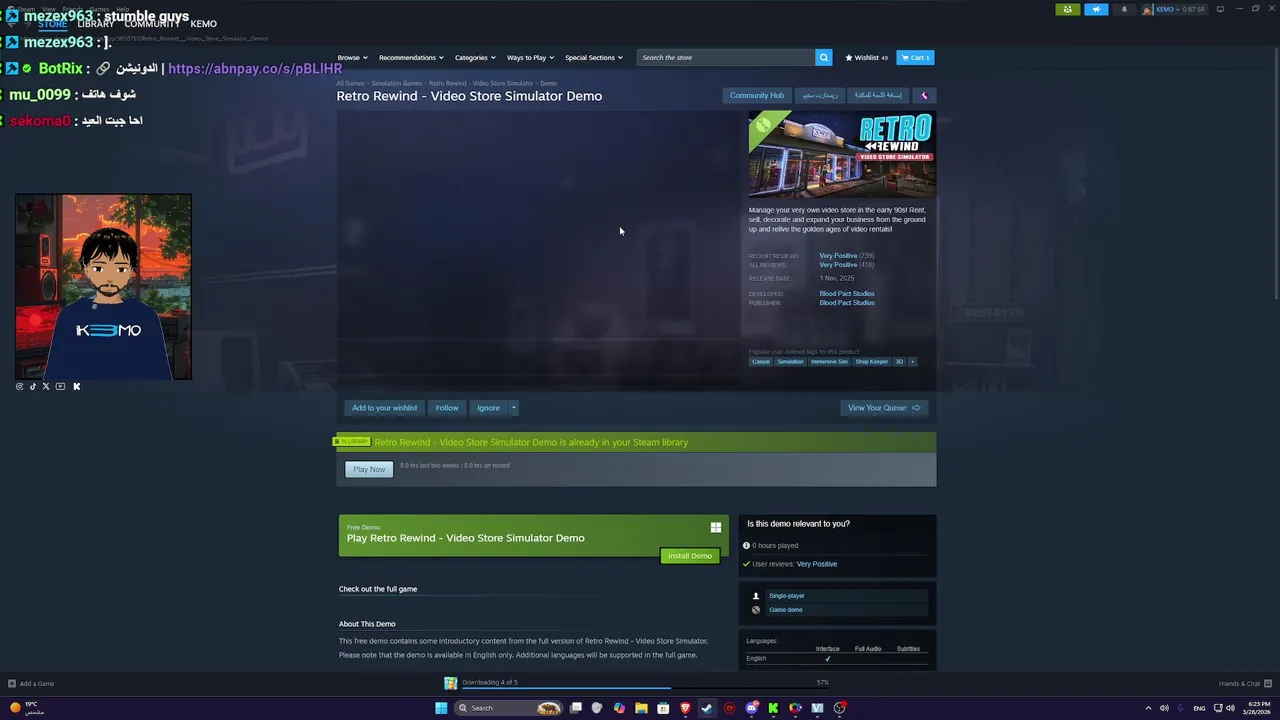Click the Windows platform icon on demo banner
Image resolution: width=1280 pixels, height=720 pixels.
716,527
